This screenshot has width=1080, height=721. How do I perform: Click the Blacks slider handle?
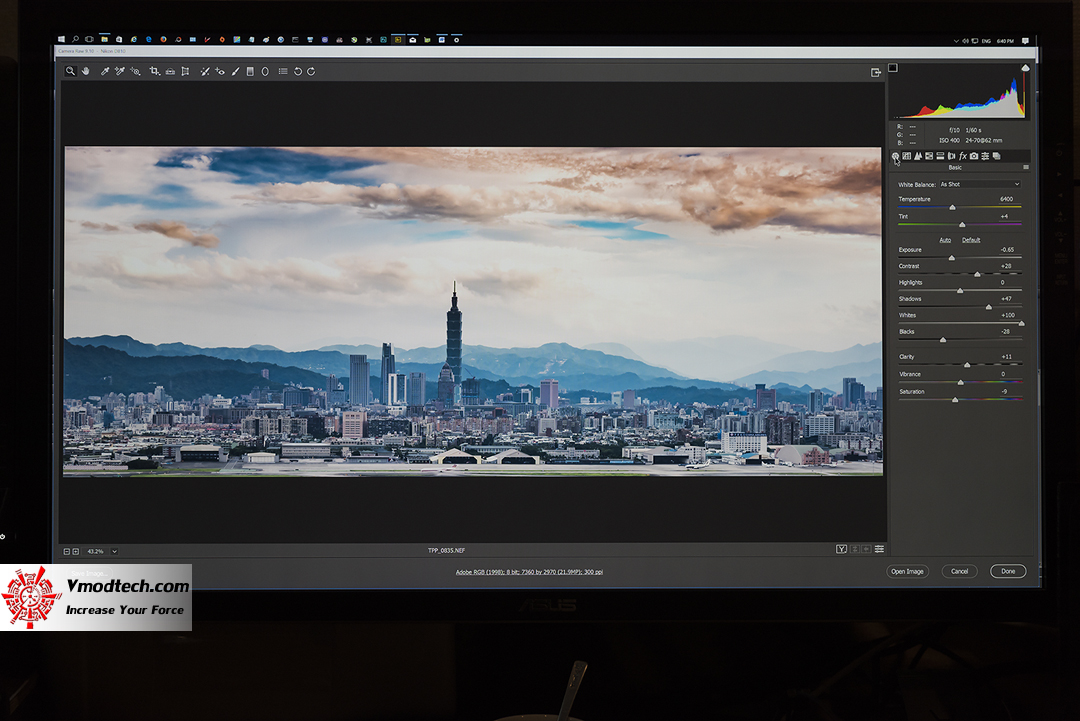[x=943, y=339]
